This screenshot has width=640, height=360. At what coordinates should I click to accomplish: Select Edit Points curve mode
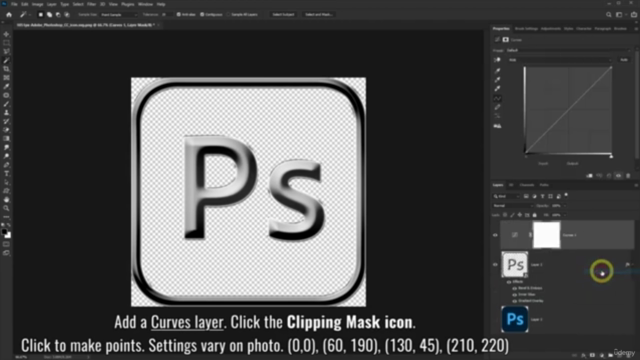tap(497, 98)
